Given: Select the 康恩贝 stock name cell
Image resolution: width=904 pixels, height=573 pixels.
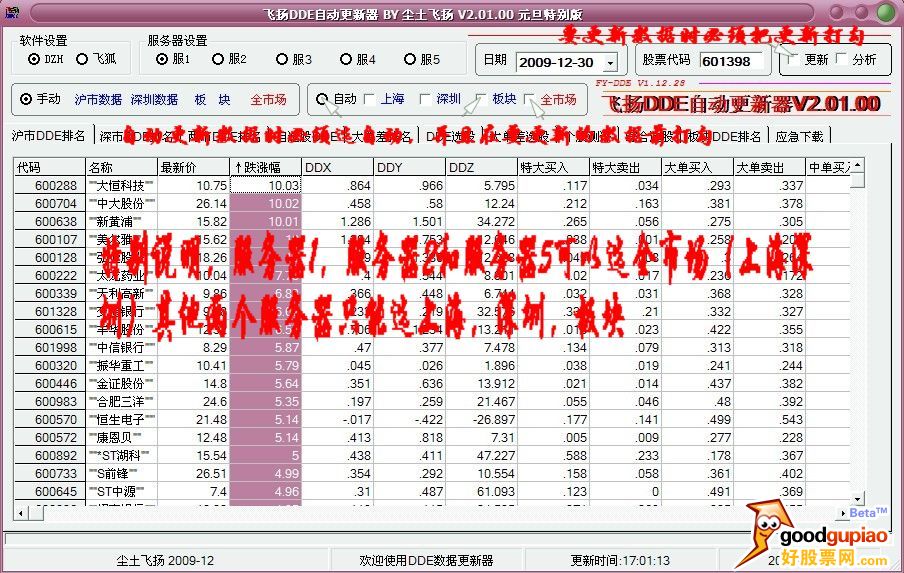Looking at the screenshot, I should pyautogui.click(x=121, y=438).
